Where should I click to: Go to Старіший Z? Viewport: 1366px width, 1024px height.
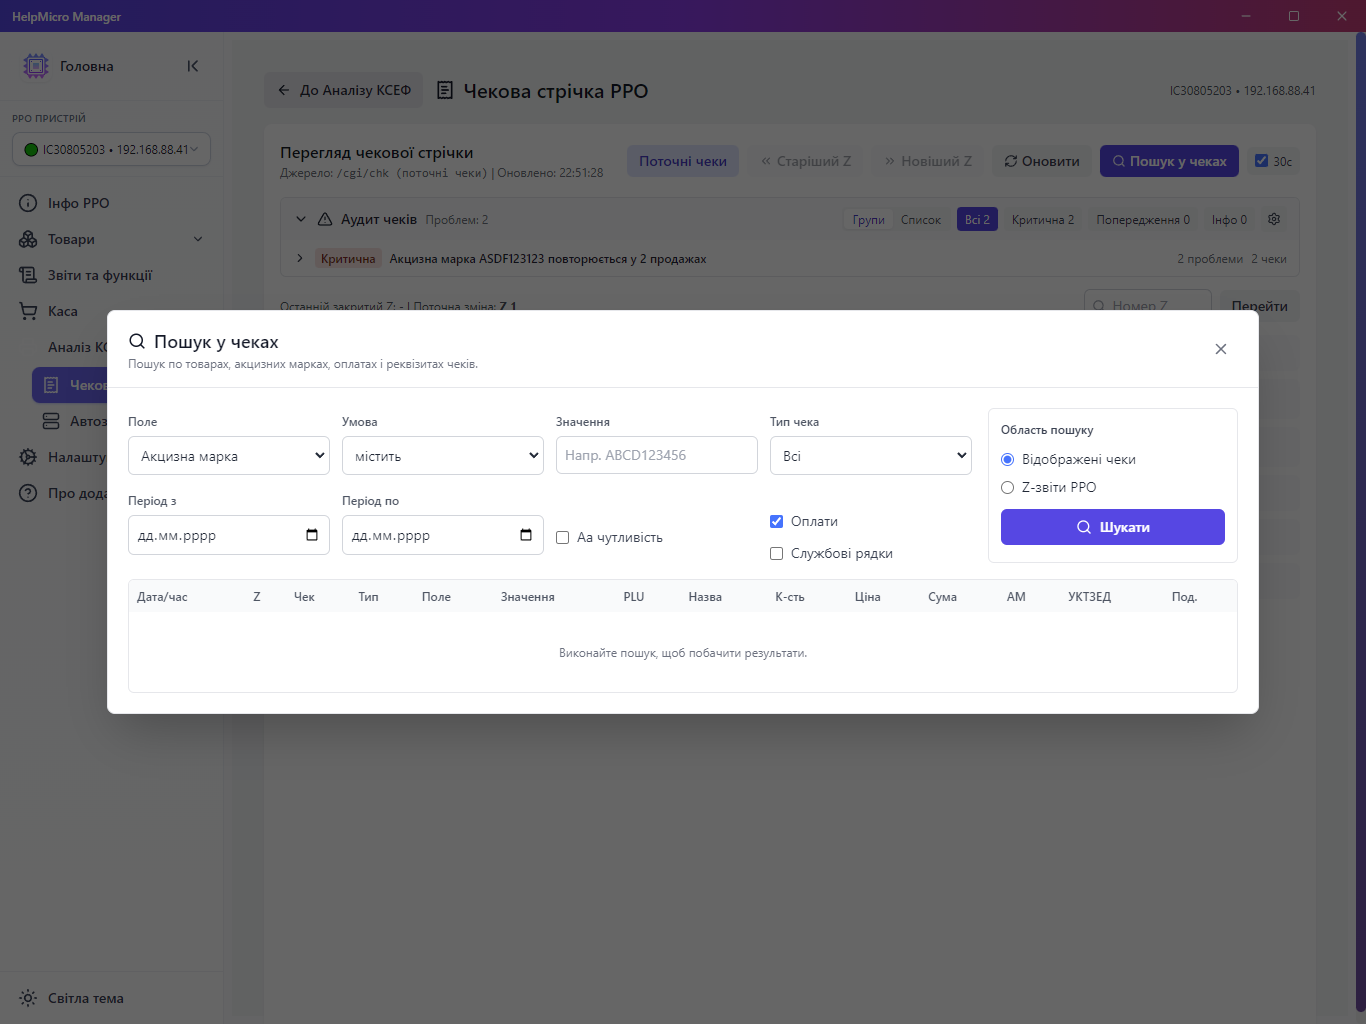pyautogui.click(x=806, y=161)
